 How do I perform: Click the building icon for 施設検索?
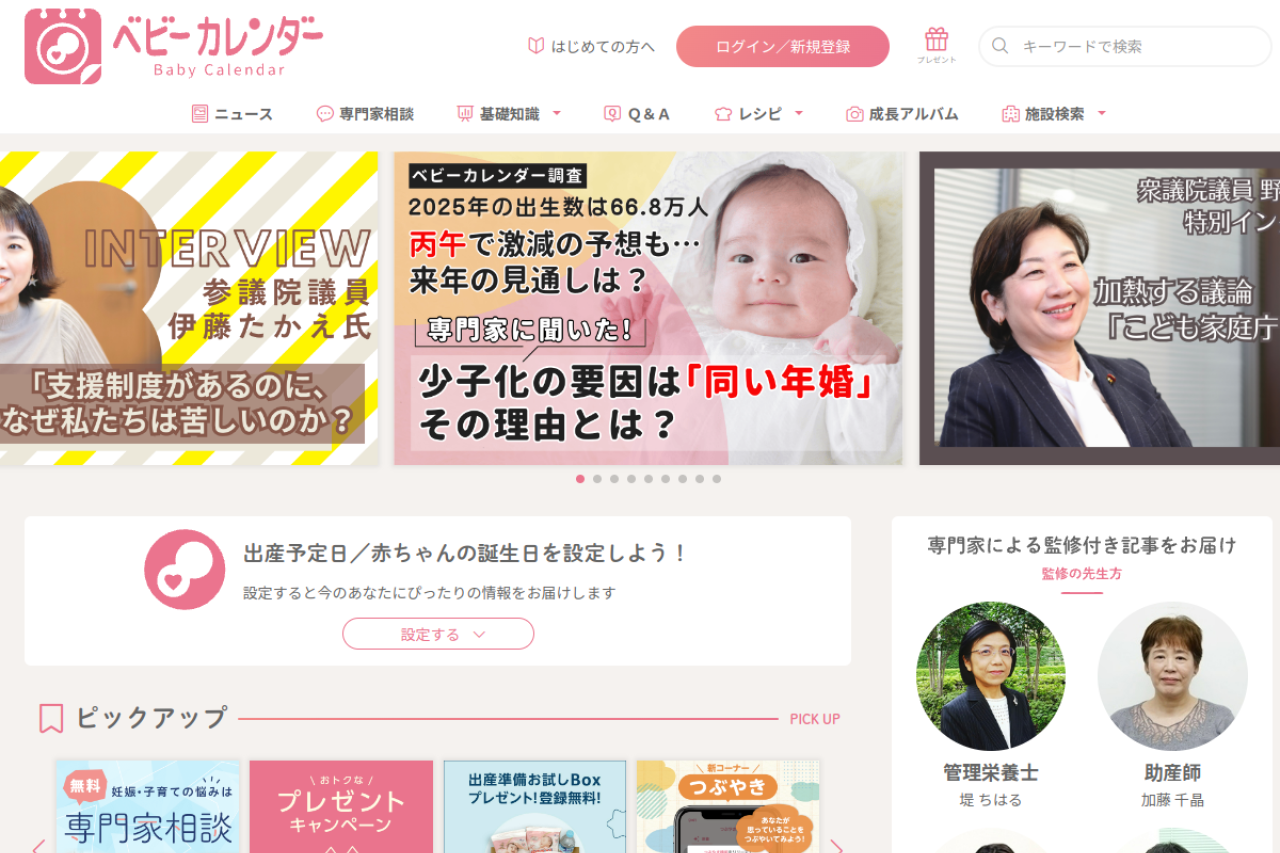click(1010, 114)
